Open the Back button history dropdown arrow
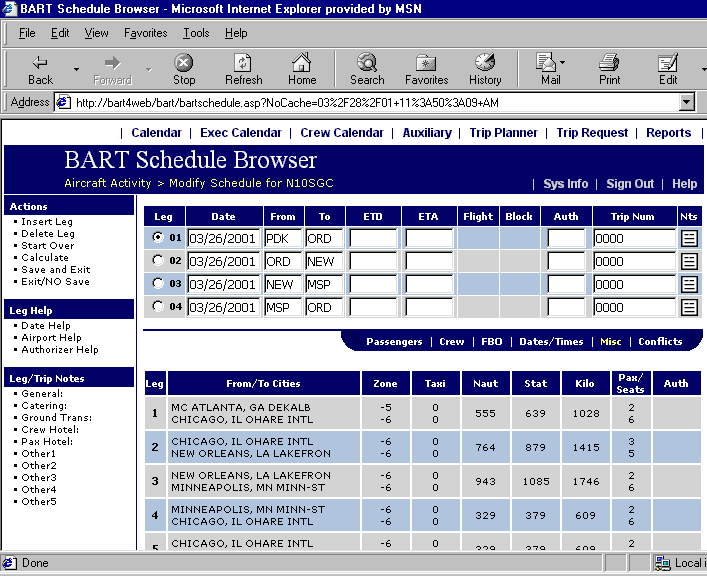The height and width of the screenshot is (576, 707). tap(76, 69)
